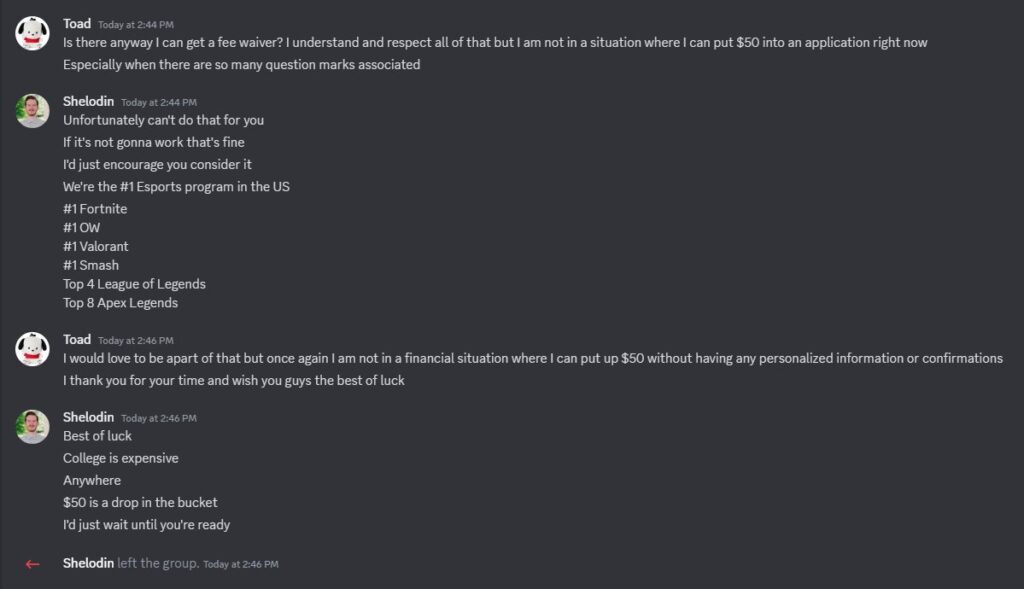Click Shelodin's avatar beside 'Best of luck'
This screenshot has height=589, width=1024.
tap(32, 427)
